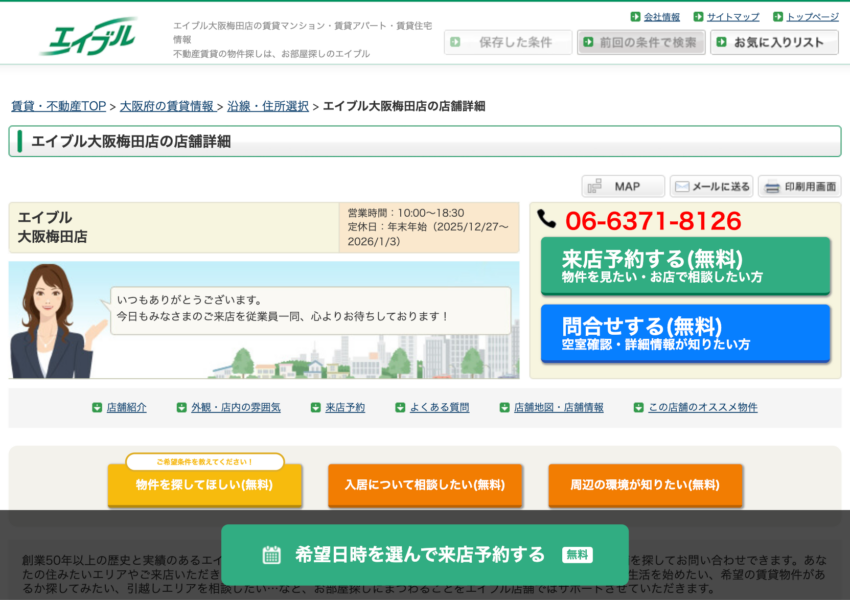Open the 会社情報 link
The image size is (850, 600).
[x=661, y=17]
